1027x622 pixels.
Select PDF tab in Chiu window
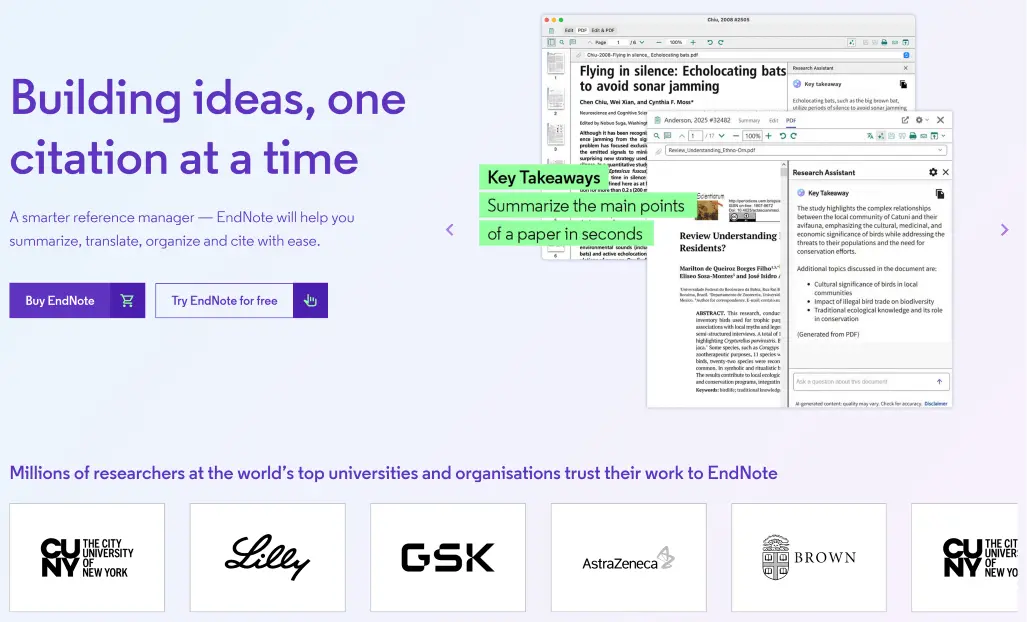[582, 30]
